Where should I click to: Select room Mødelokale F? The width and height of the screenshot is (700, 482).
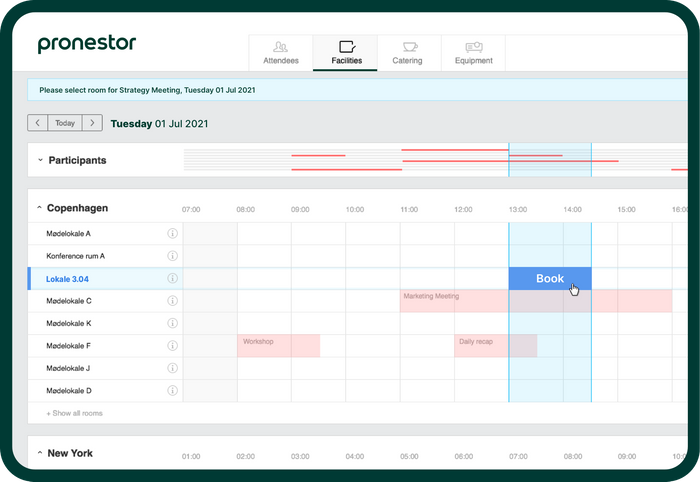68,345
